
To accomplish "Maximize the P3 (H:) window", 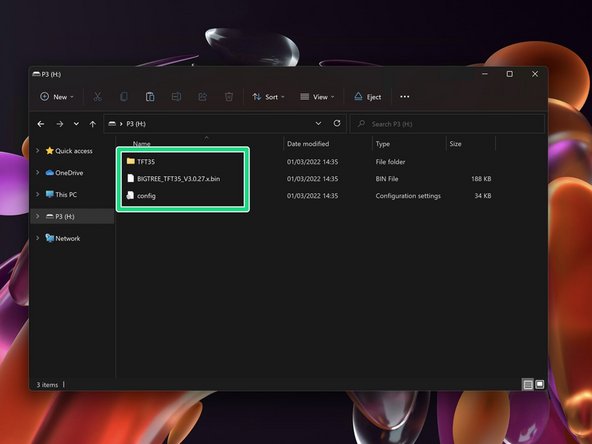I will [x=510, y=74].
